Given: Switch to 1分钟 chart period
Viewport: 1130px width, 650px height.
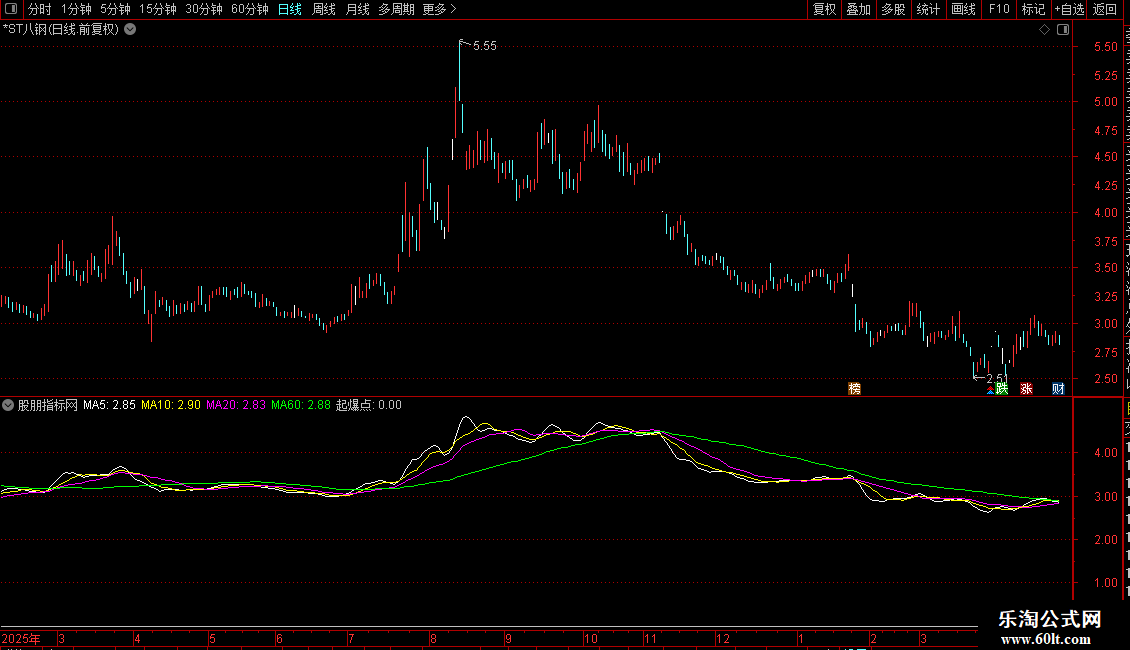Looking at the screenshot, I should coord(76,9).
